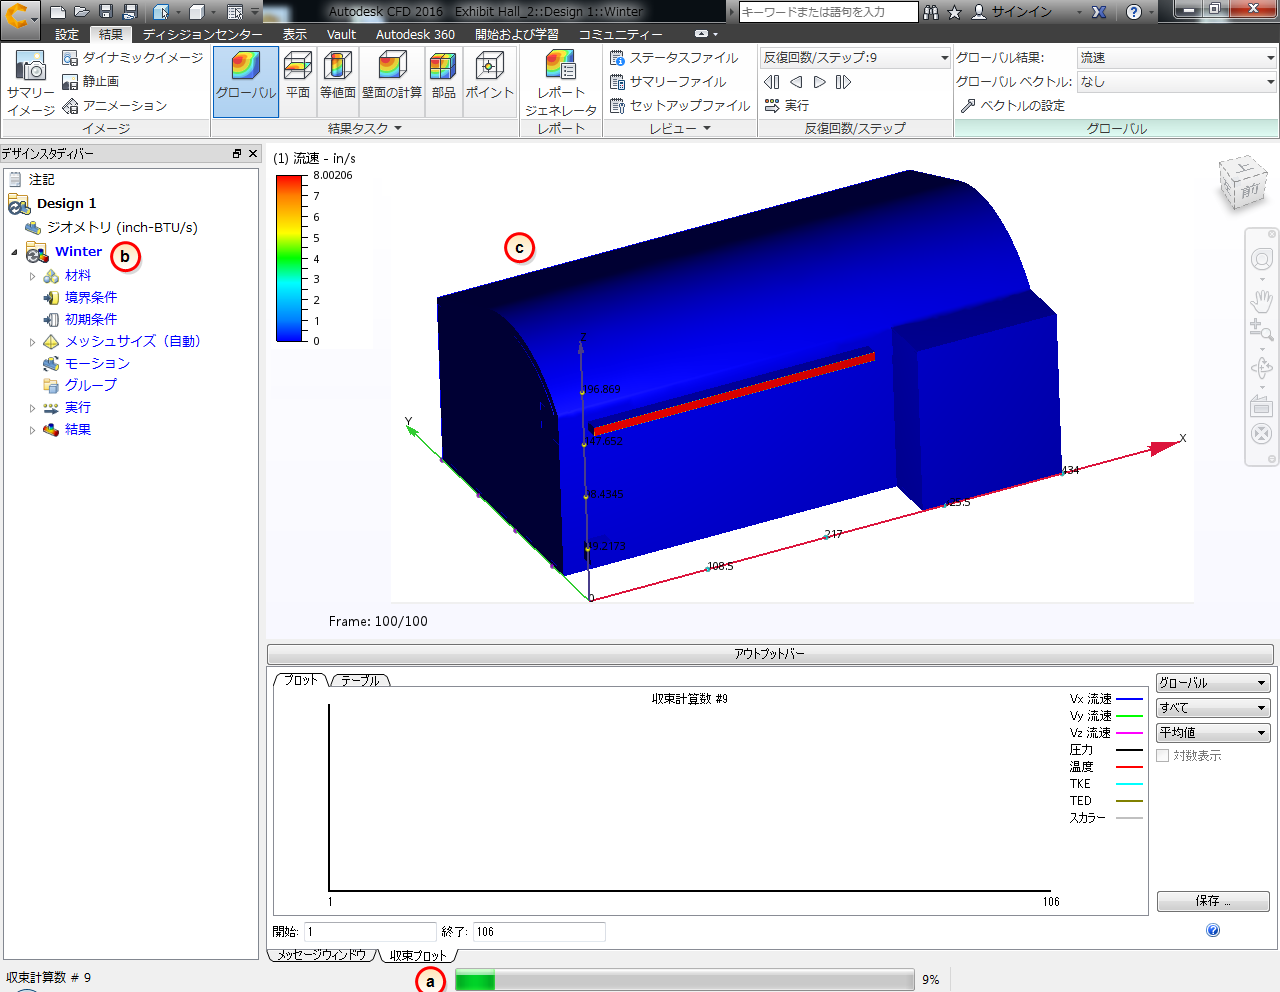The image size is (1280, 992).
Task: Open 平均値 dropdown in plot panel
Action: click(x=1213, y=733)
